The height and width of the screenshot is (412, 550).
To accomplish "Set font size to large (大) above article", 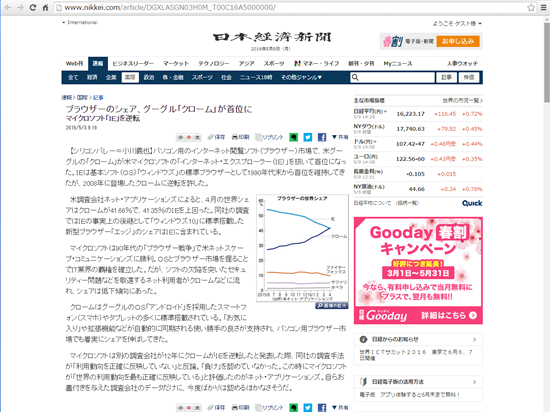I will pos(197,137).
